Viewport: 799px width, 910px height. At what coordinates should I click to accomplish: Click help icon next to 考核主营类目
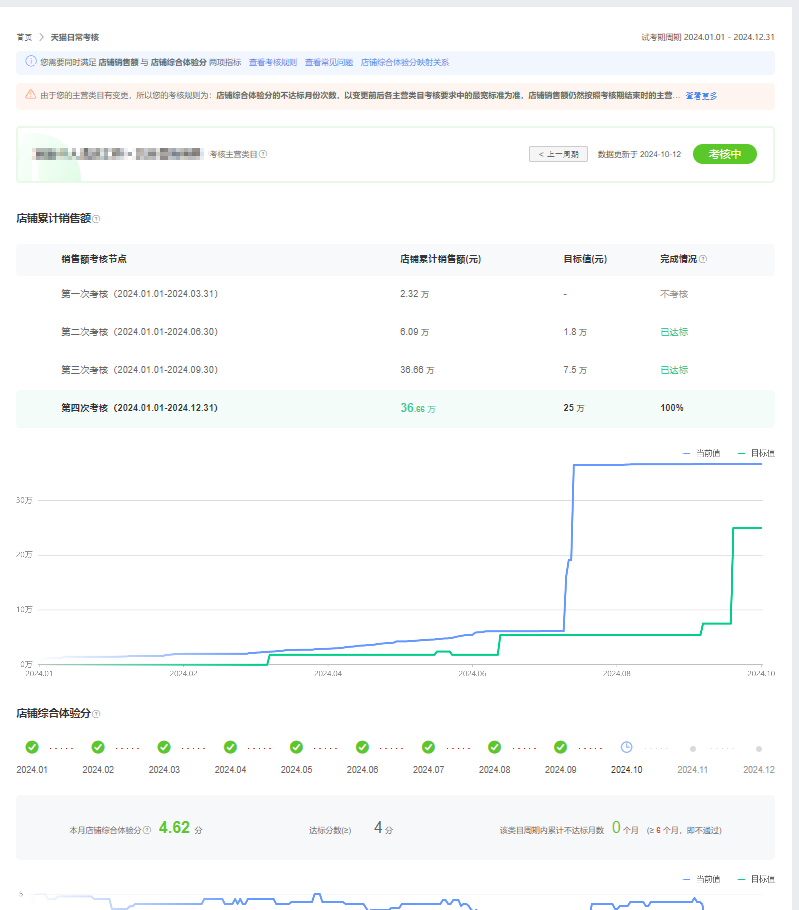point(263,155)
